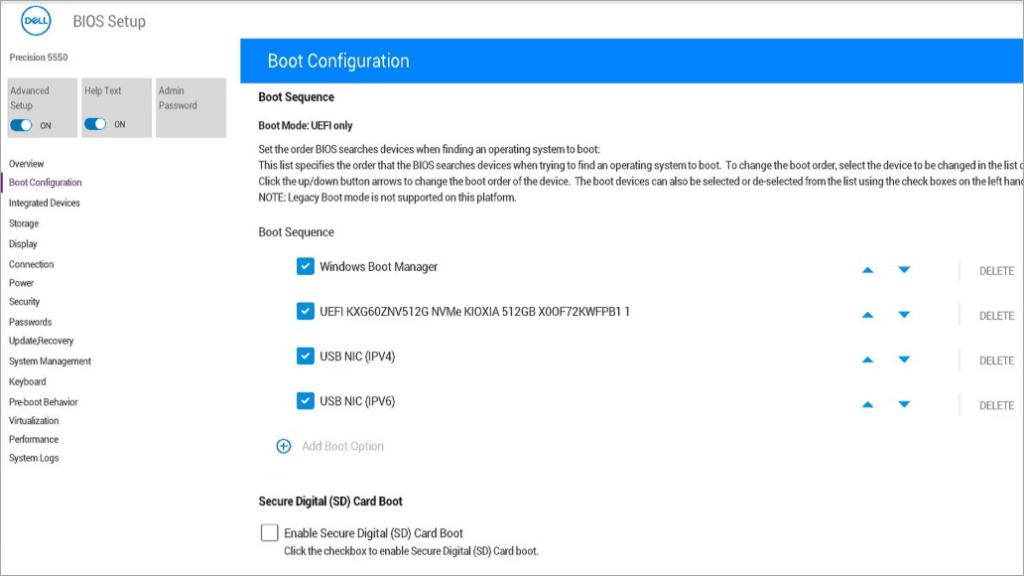Toggle Advanced Setup switch off

(x=22, y=125)
